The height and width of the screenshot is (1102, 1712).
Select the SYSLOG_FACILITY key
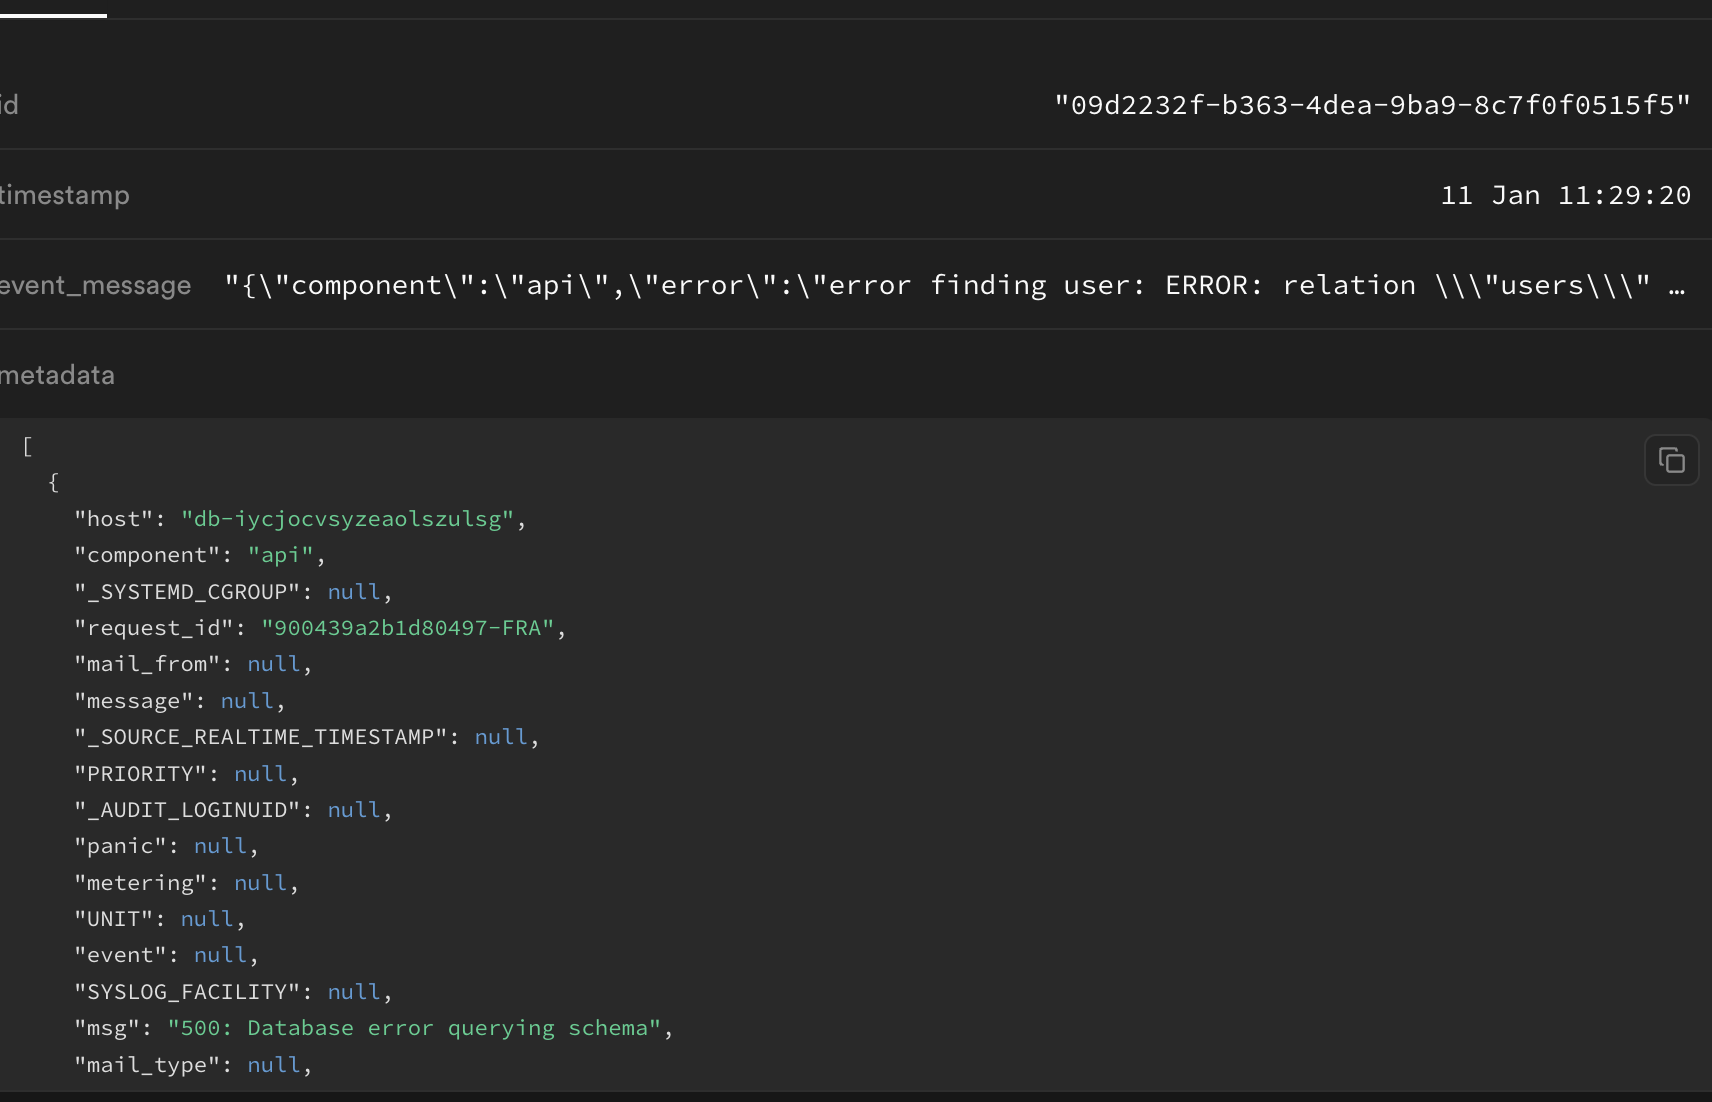pos(189,991)
